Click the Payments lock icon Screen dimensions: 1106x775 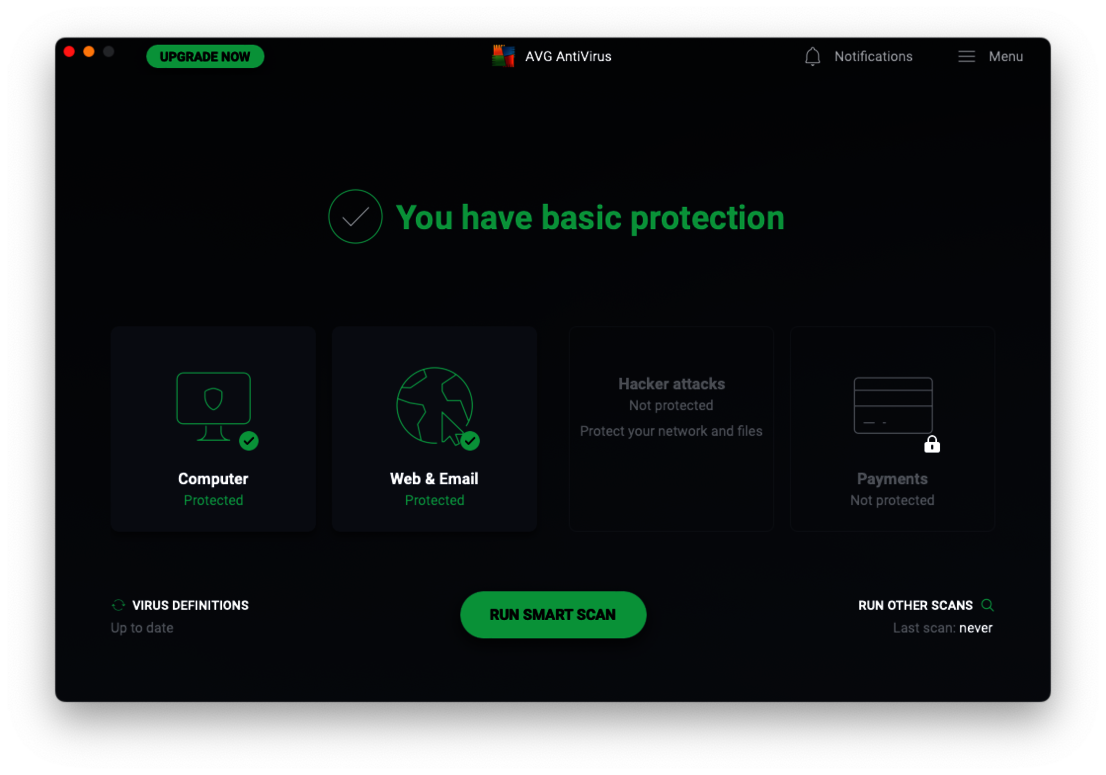pyautogui.click(x=932, y=444)
